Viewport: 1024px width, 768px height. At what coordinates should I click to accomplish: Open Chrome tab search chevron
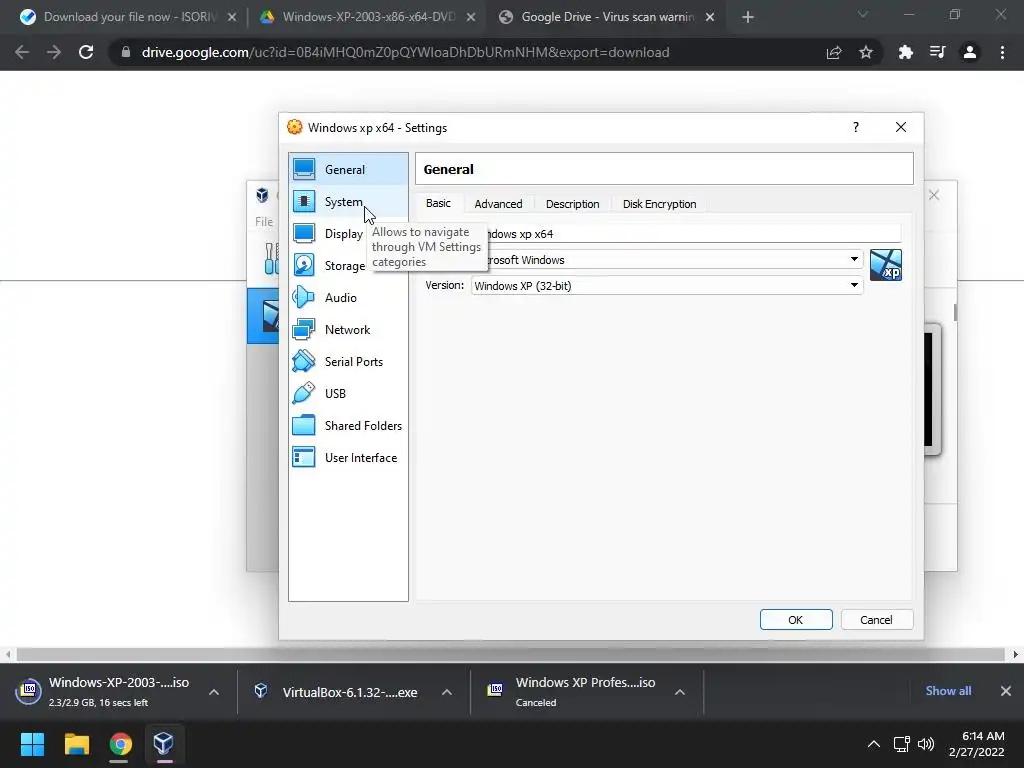863,14
